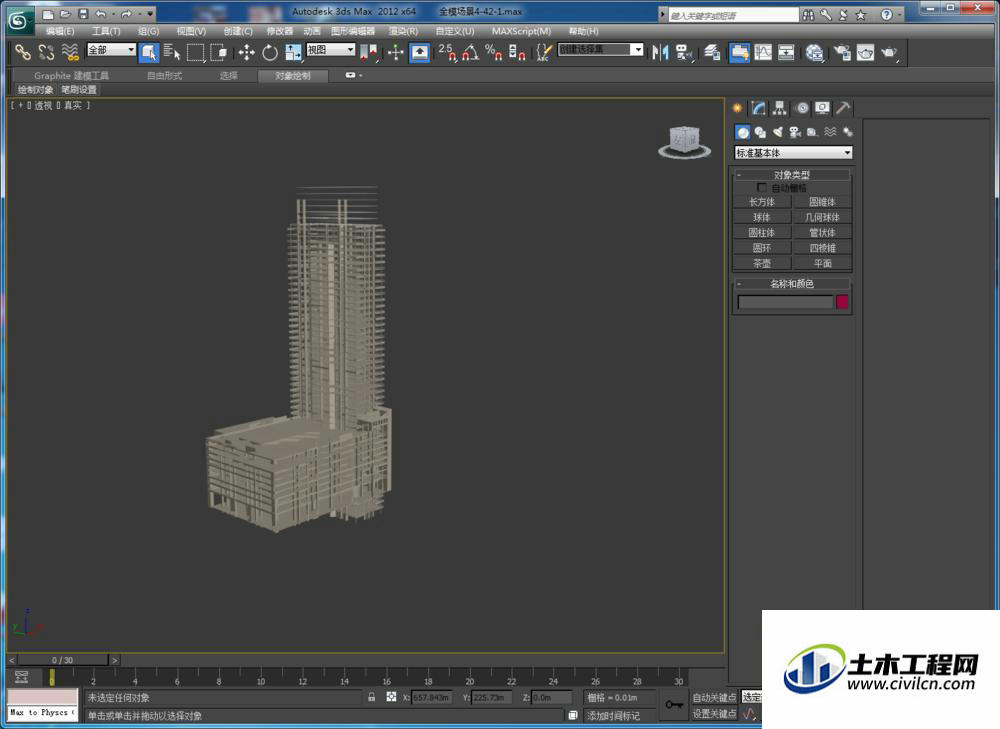The width and height of the screenshot is (1000, 729).
Task: Open the MAXScript(M) menu
Action: 521,31
